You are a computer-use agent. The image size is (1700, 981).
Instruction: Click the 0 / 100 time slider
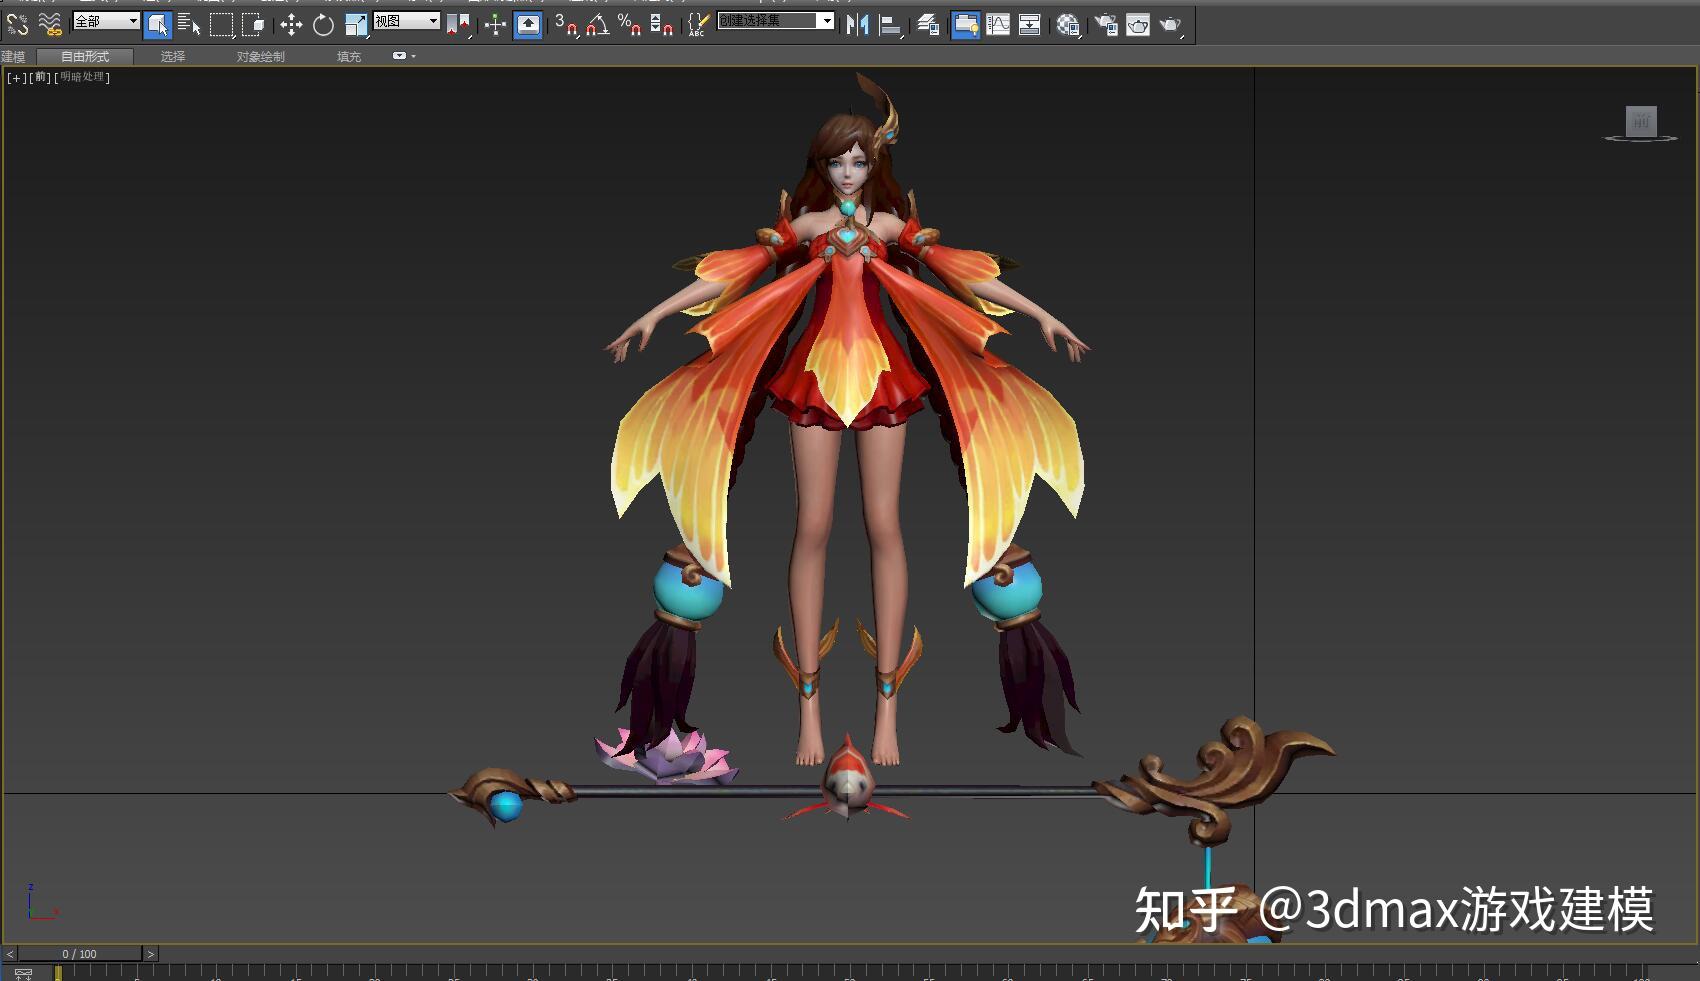[80, 954]
